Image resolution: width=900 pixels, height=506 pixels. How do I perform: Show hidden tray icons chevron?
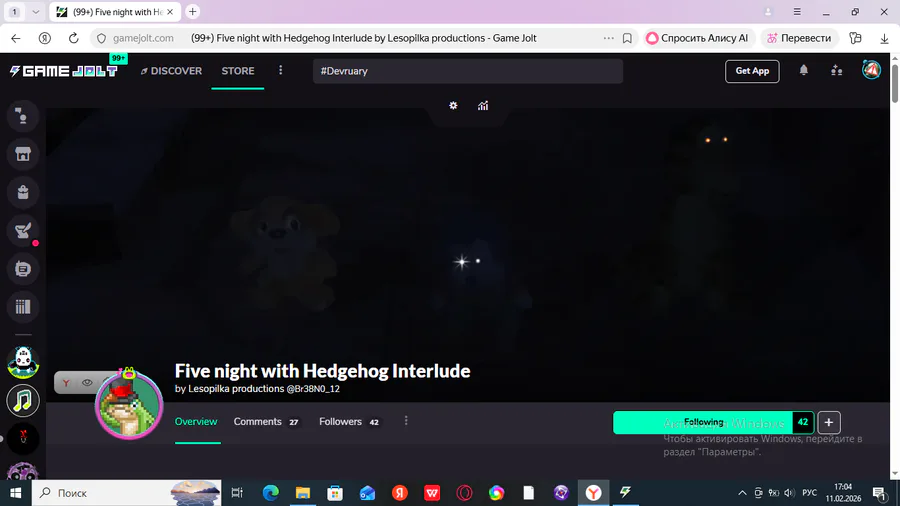(x=742, y=493)
